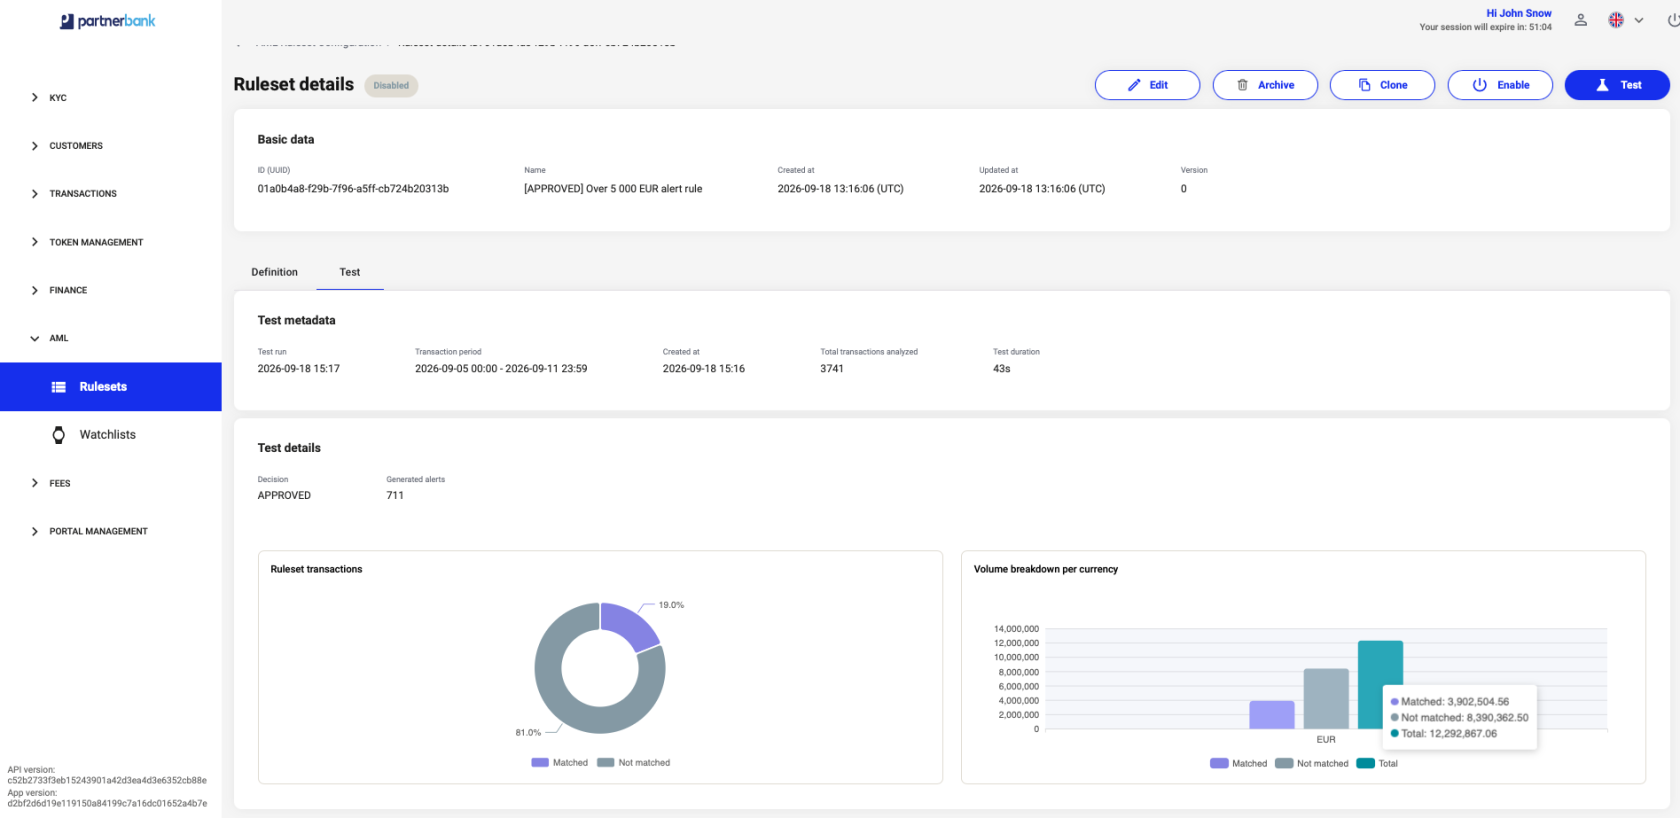The height and width of the screenshot is (818, 1680).
Task: Click the gray Not matched EUR bar
Action: (x=1326, y=699)
